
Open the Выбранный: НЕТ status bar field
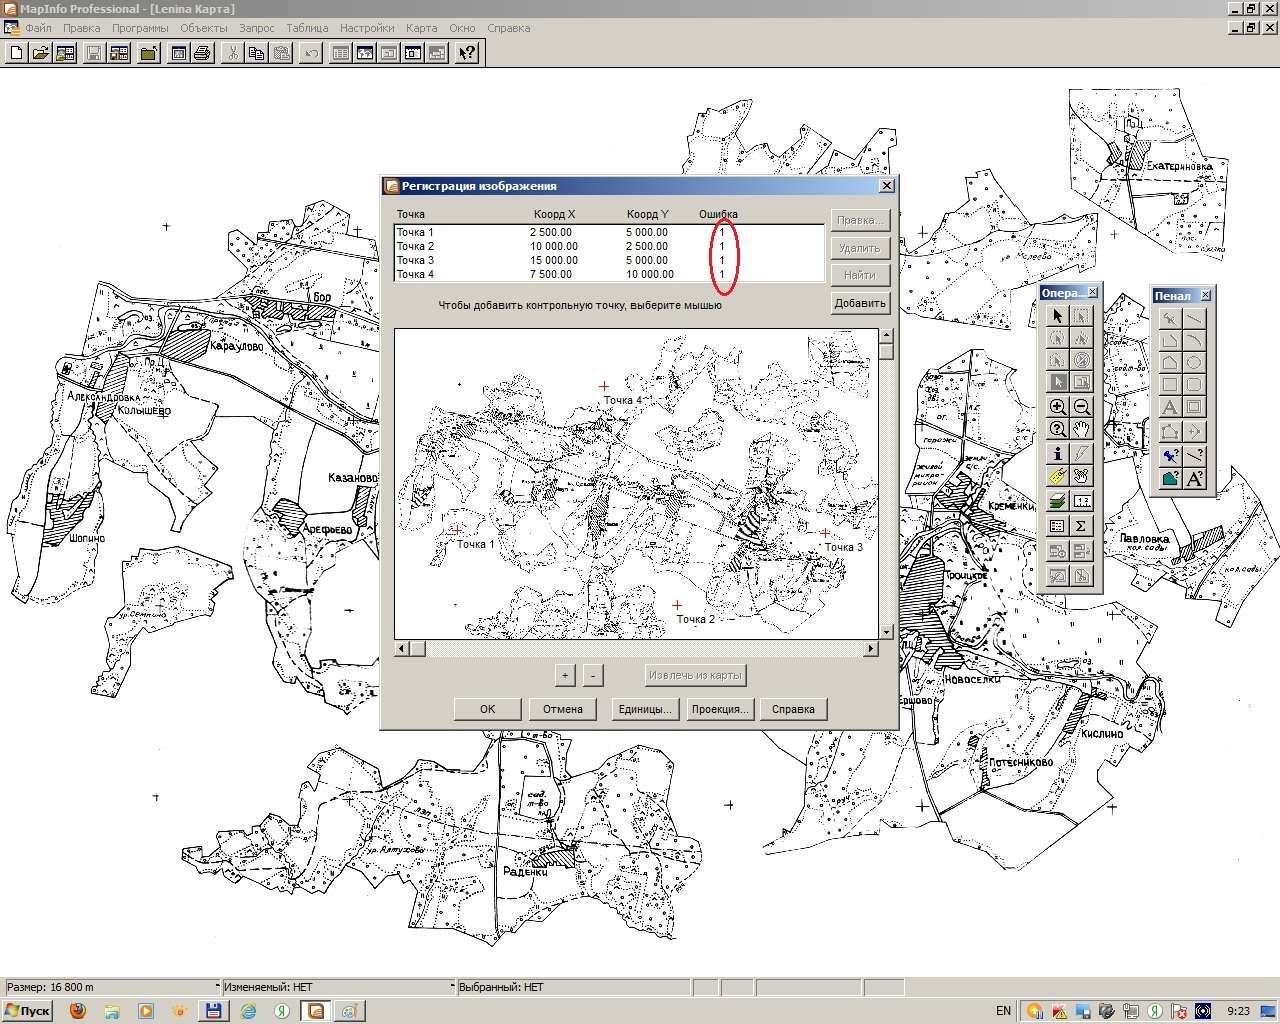pyautogui.click(x=572, y=987)
